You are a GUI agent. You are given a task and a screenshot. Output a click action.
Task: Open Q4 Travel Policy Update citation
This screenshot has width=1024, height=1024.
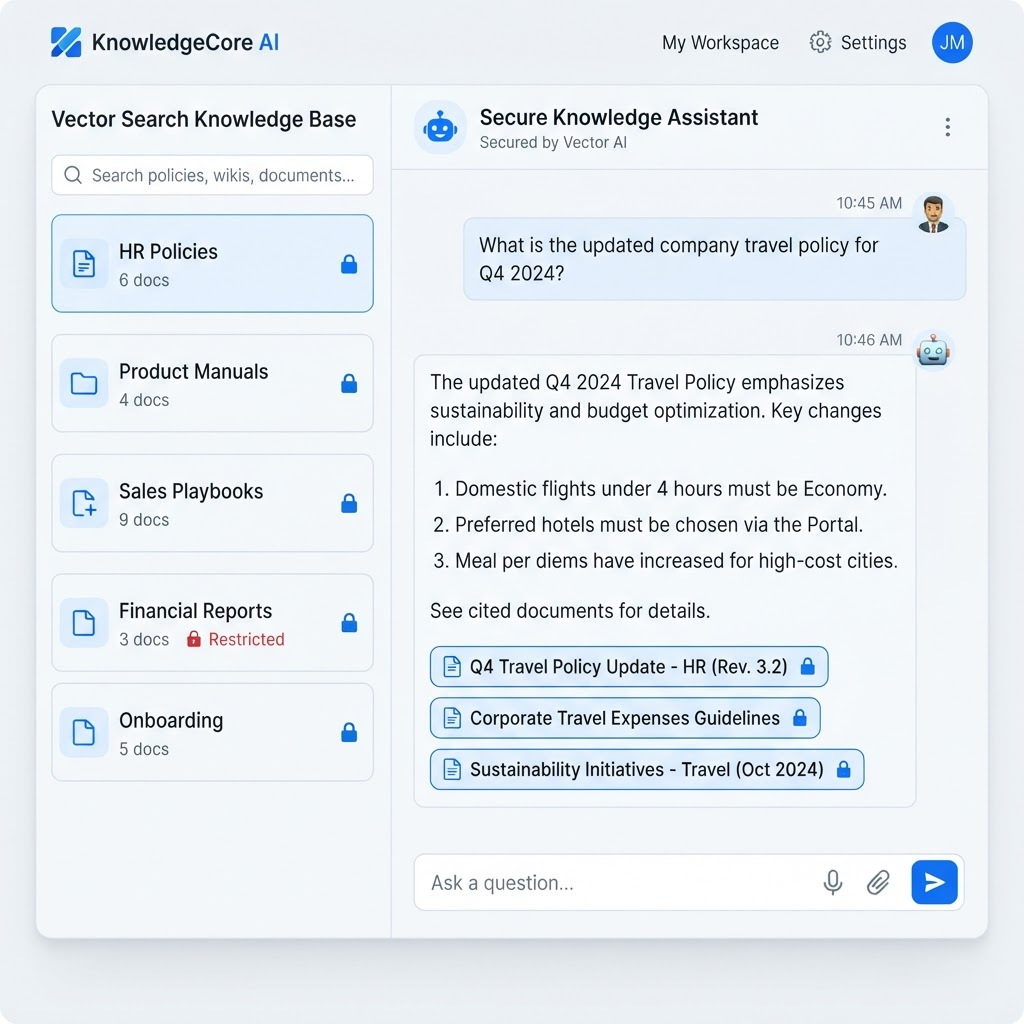point(629,666)
